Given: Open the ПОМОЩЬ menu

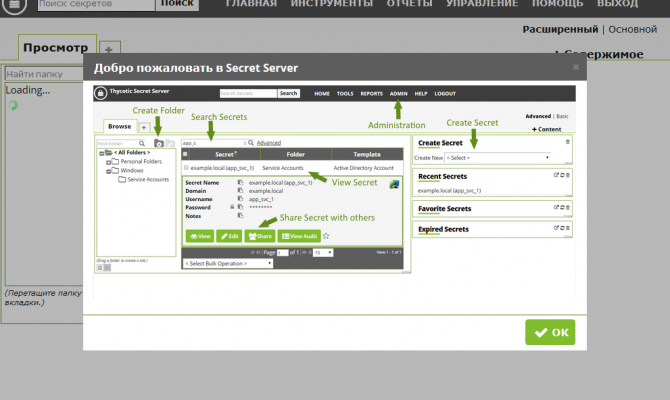Looking at the screenshot, I should (x=557, y=4).
